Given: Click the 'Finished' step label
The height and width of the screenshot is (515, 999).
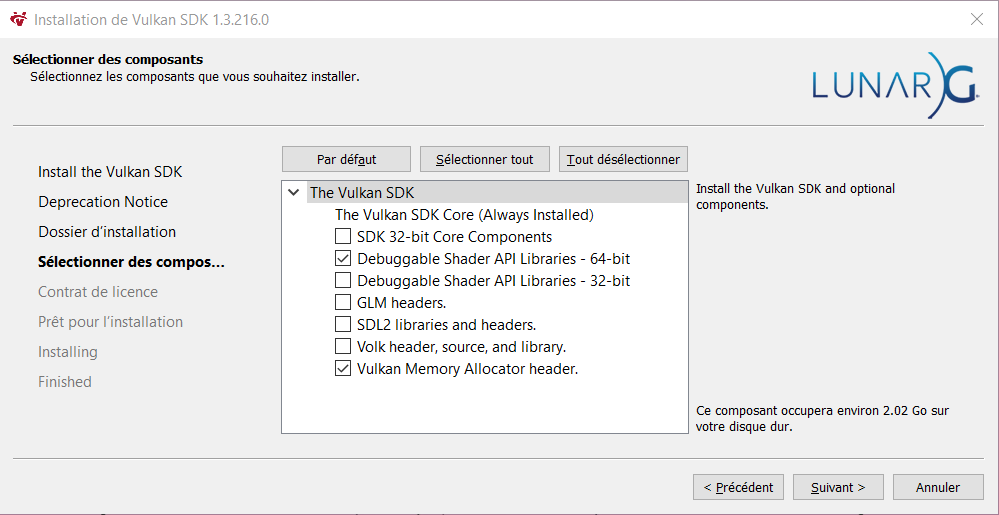Looking at the screenshot, I should [64, 382].
